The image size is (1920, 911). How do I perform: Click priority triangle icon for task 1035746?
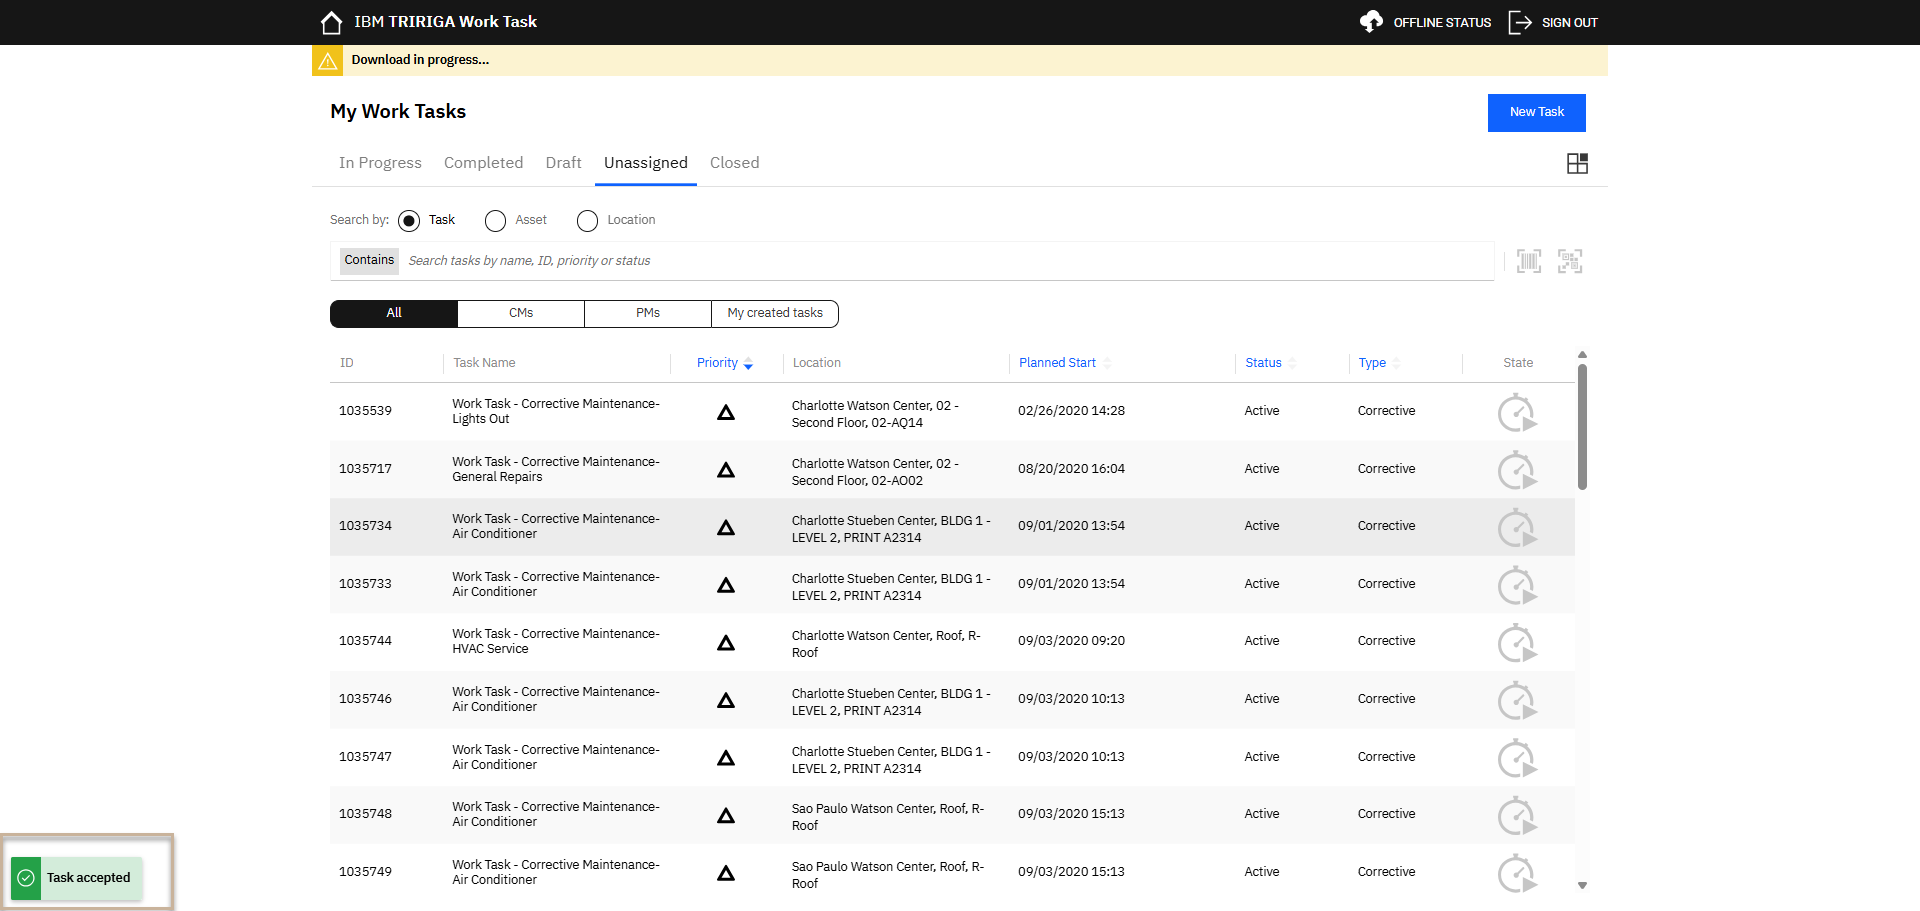tap(726, 700)
